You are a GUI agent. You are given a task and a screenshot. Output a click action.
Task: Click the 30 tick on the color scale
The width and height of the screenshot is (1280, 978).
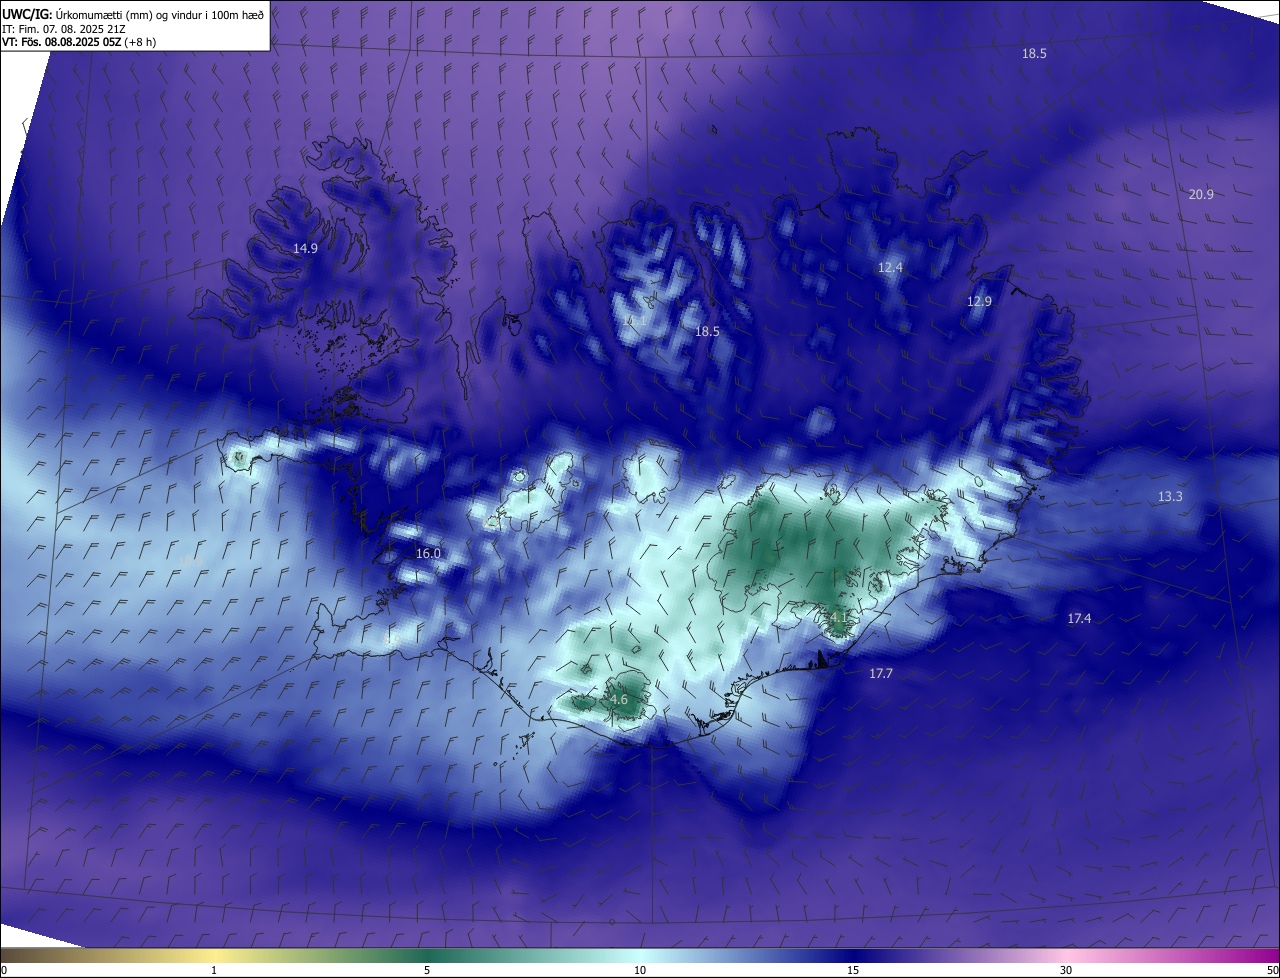pos(1066,970)
